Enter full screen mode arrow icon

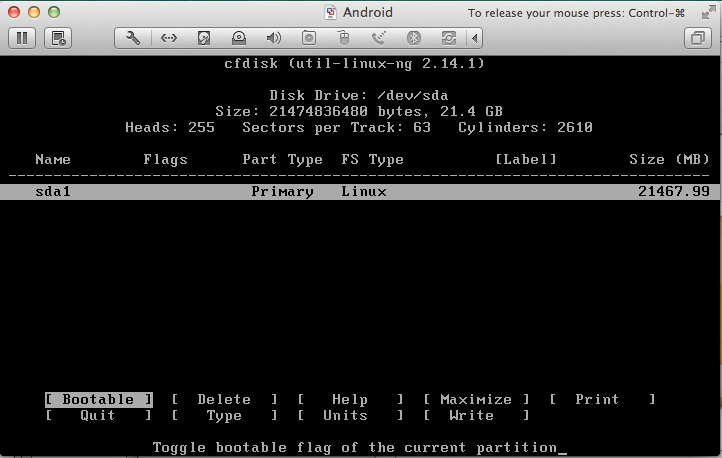(708, 12)
